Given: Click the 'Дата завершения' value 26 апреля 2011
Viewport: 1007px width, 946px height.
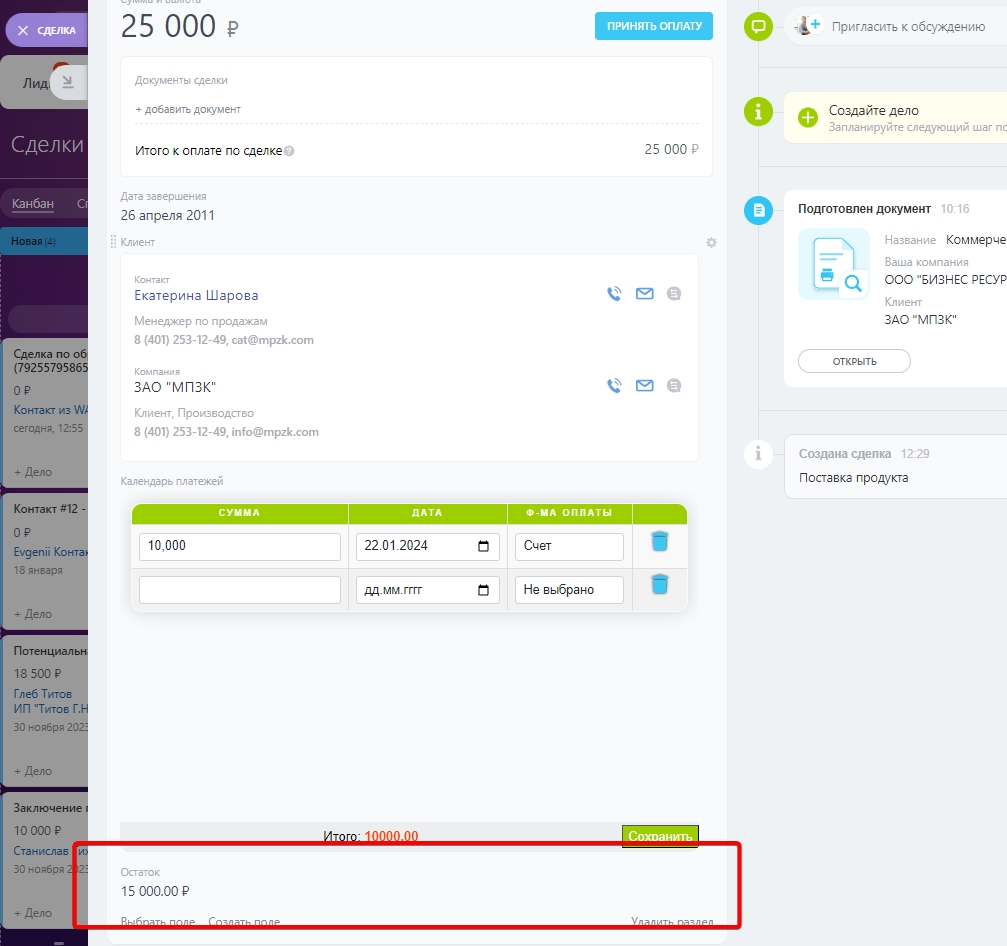Looking at the screenshot, I should (x=168, y=215).
